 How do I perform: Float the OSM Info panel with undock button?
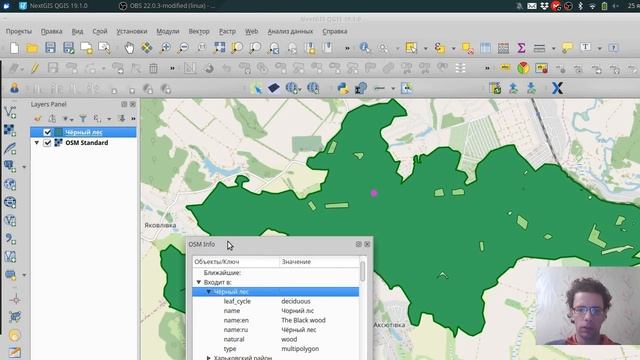click(x=358, y=244)
